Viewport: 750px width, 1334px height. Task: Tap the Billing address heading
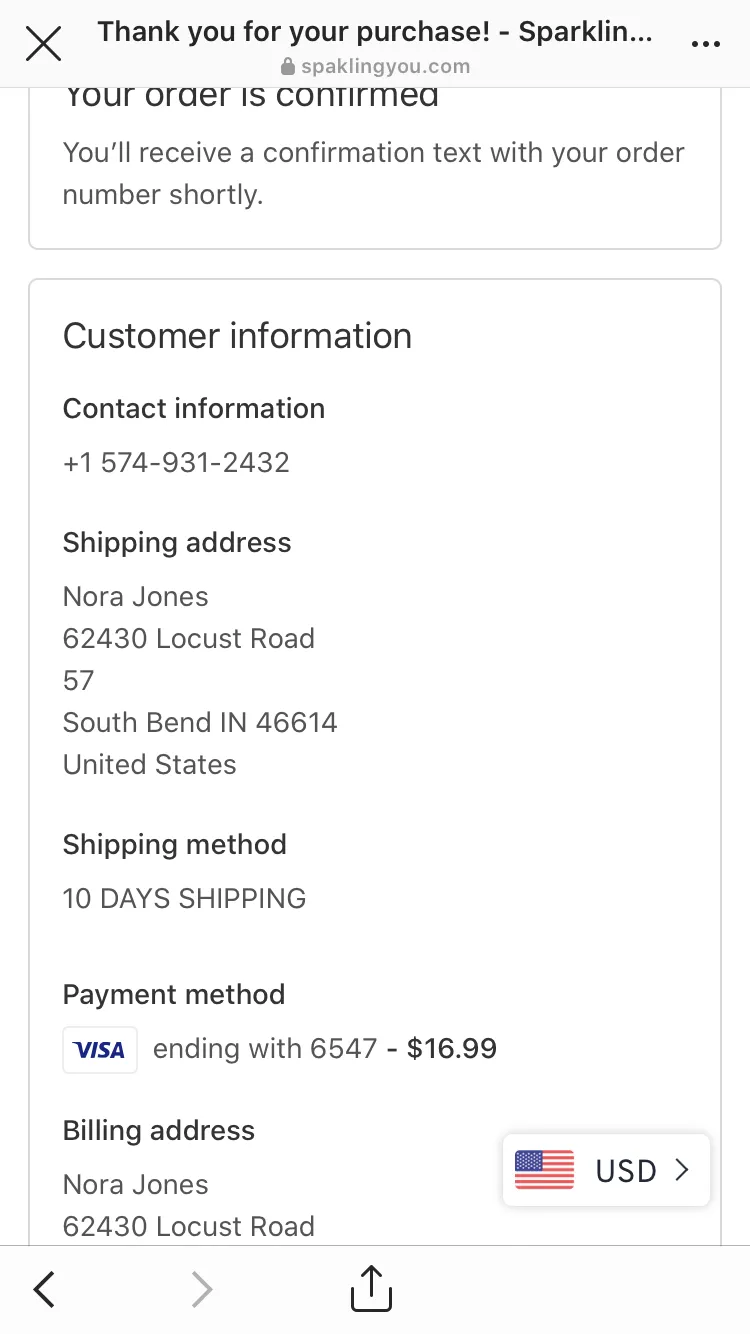tap(159, 1131)
